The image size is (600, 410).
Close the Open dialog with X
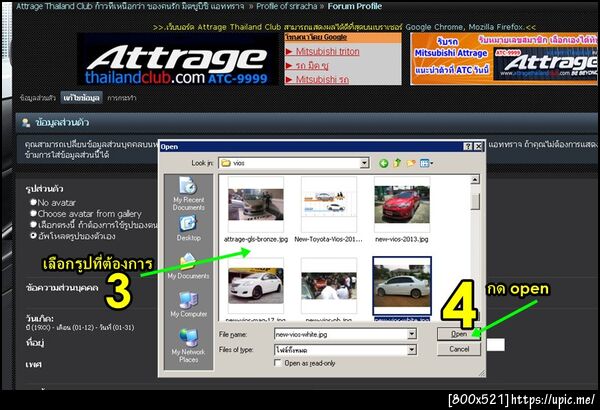tap(478, 146)
